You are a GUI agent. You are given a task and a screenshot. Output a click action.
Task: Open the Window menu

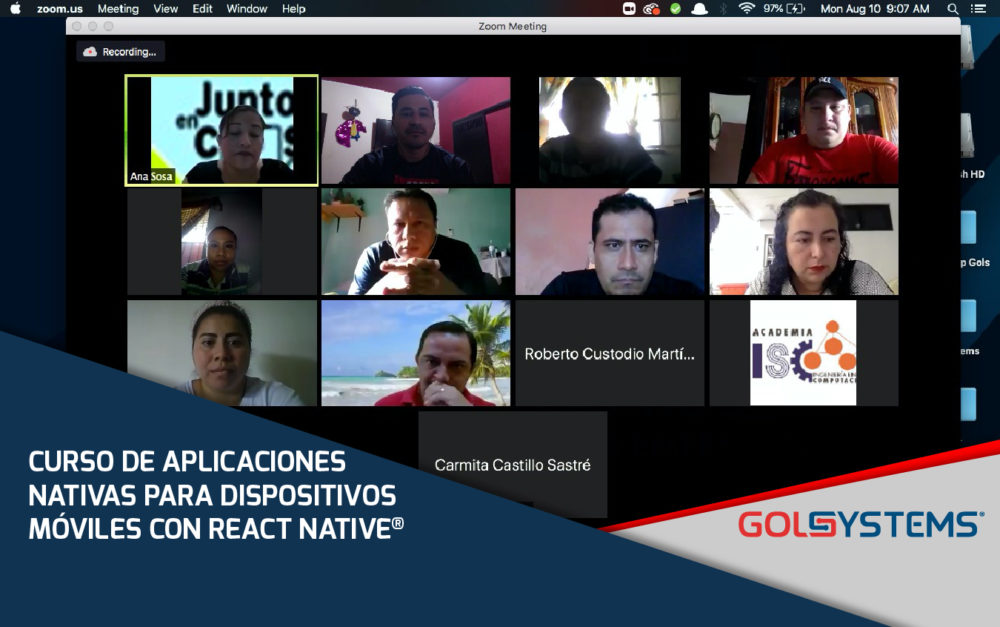click(x=247, y=9)
